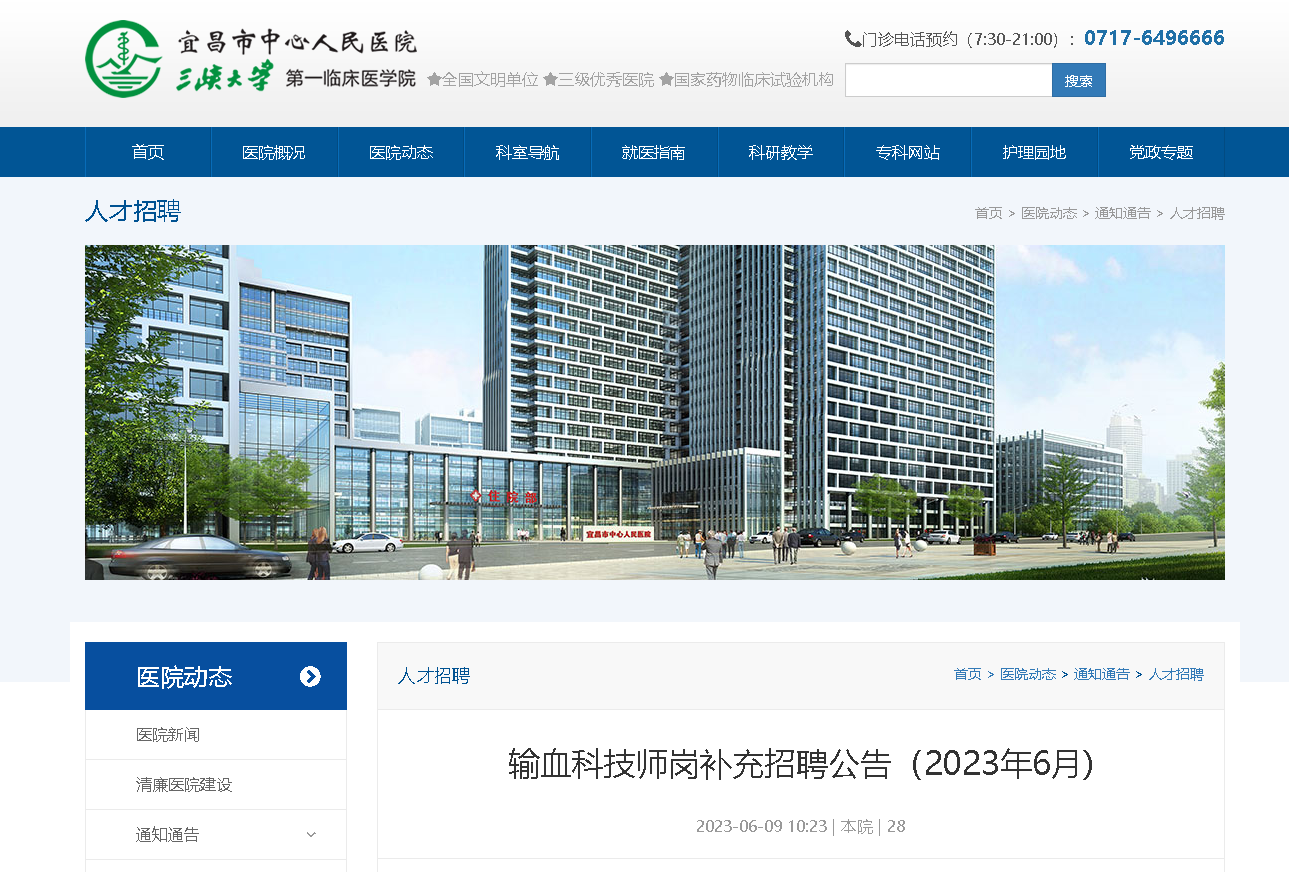Screen dimensions: 1289x872
Task: Click the 三峡大学 green calligraphy logo
Action: pyautogui.click(x=225, y=78)
